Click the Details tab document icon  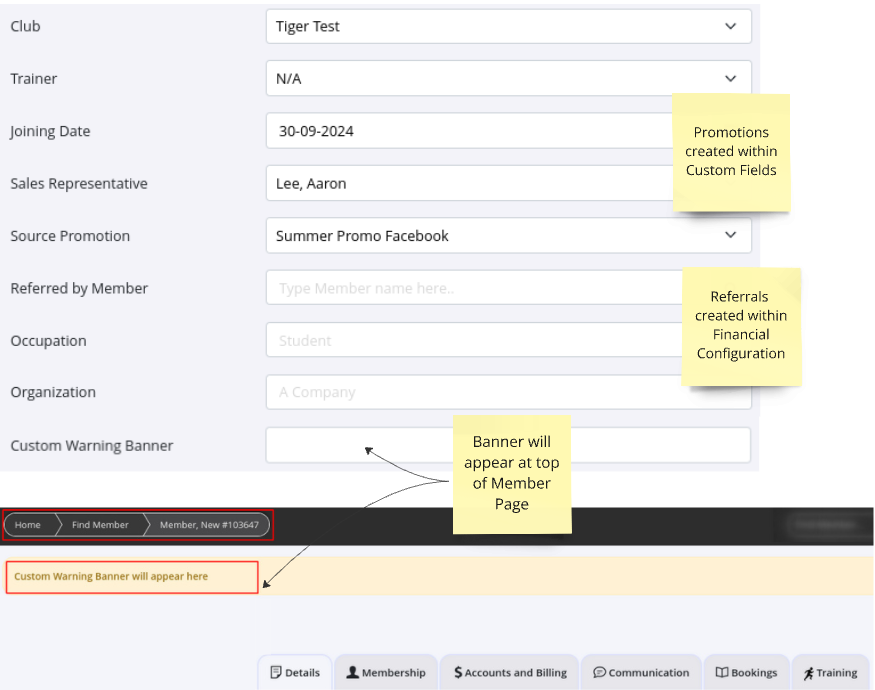click(276, 673)
